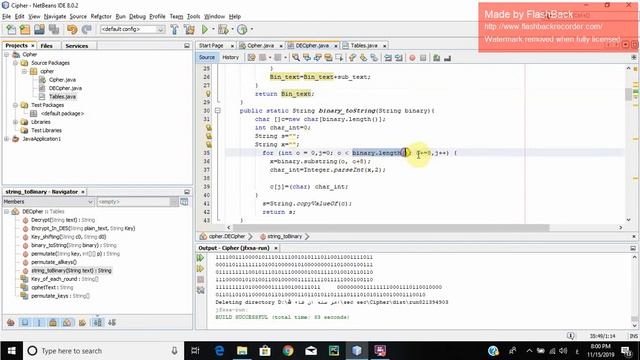Click the hint icon on line 32
Viewport: 640px width, 360px height.
pyautogui.click(x=208, y=128)
